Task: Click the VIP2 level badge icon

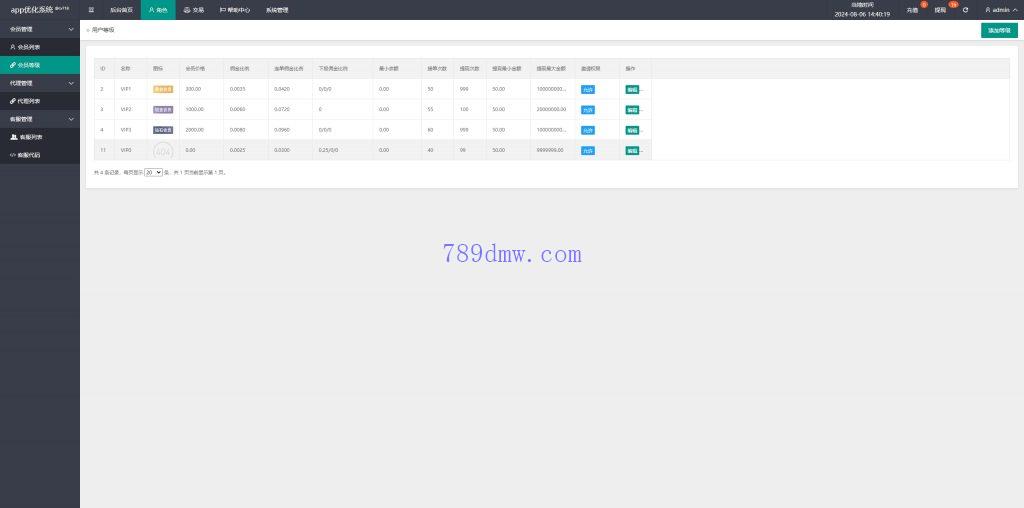Action: [x=163, y=109]
